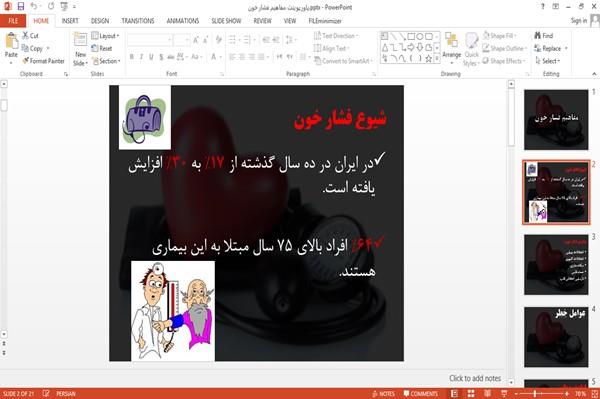Screen dimensions: 600x399
Task: Insert a New Slide
Action: [x=80, y=49]
